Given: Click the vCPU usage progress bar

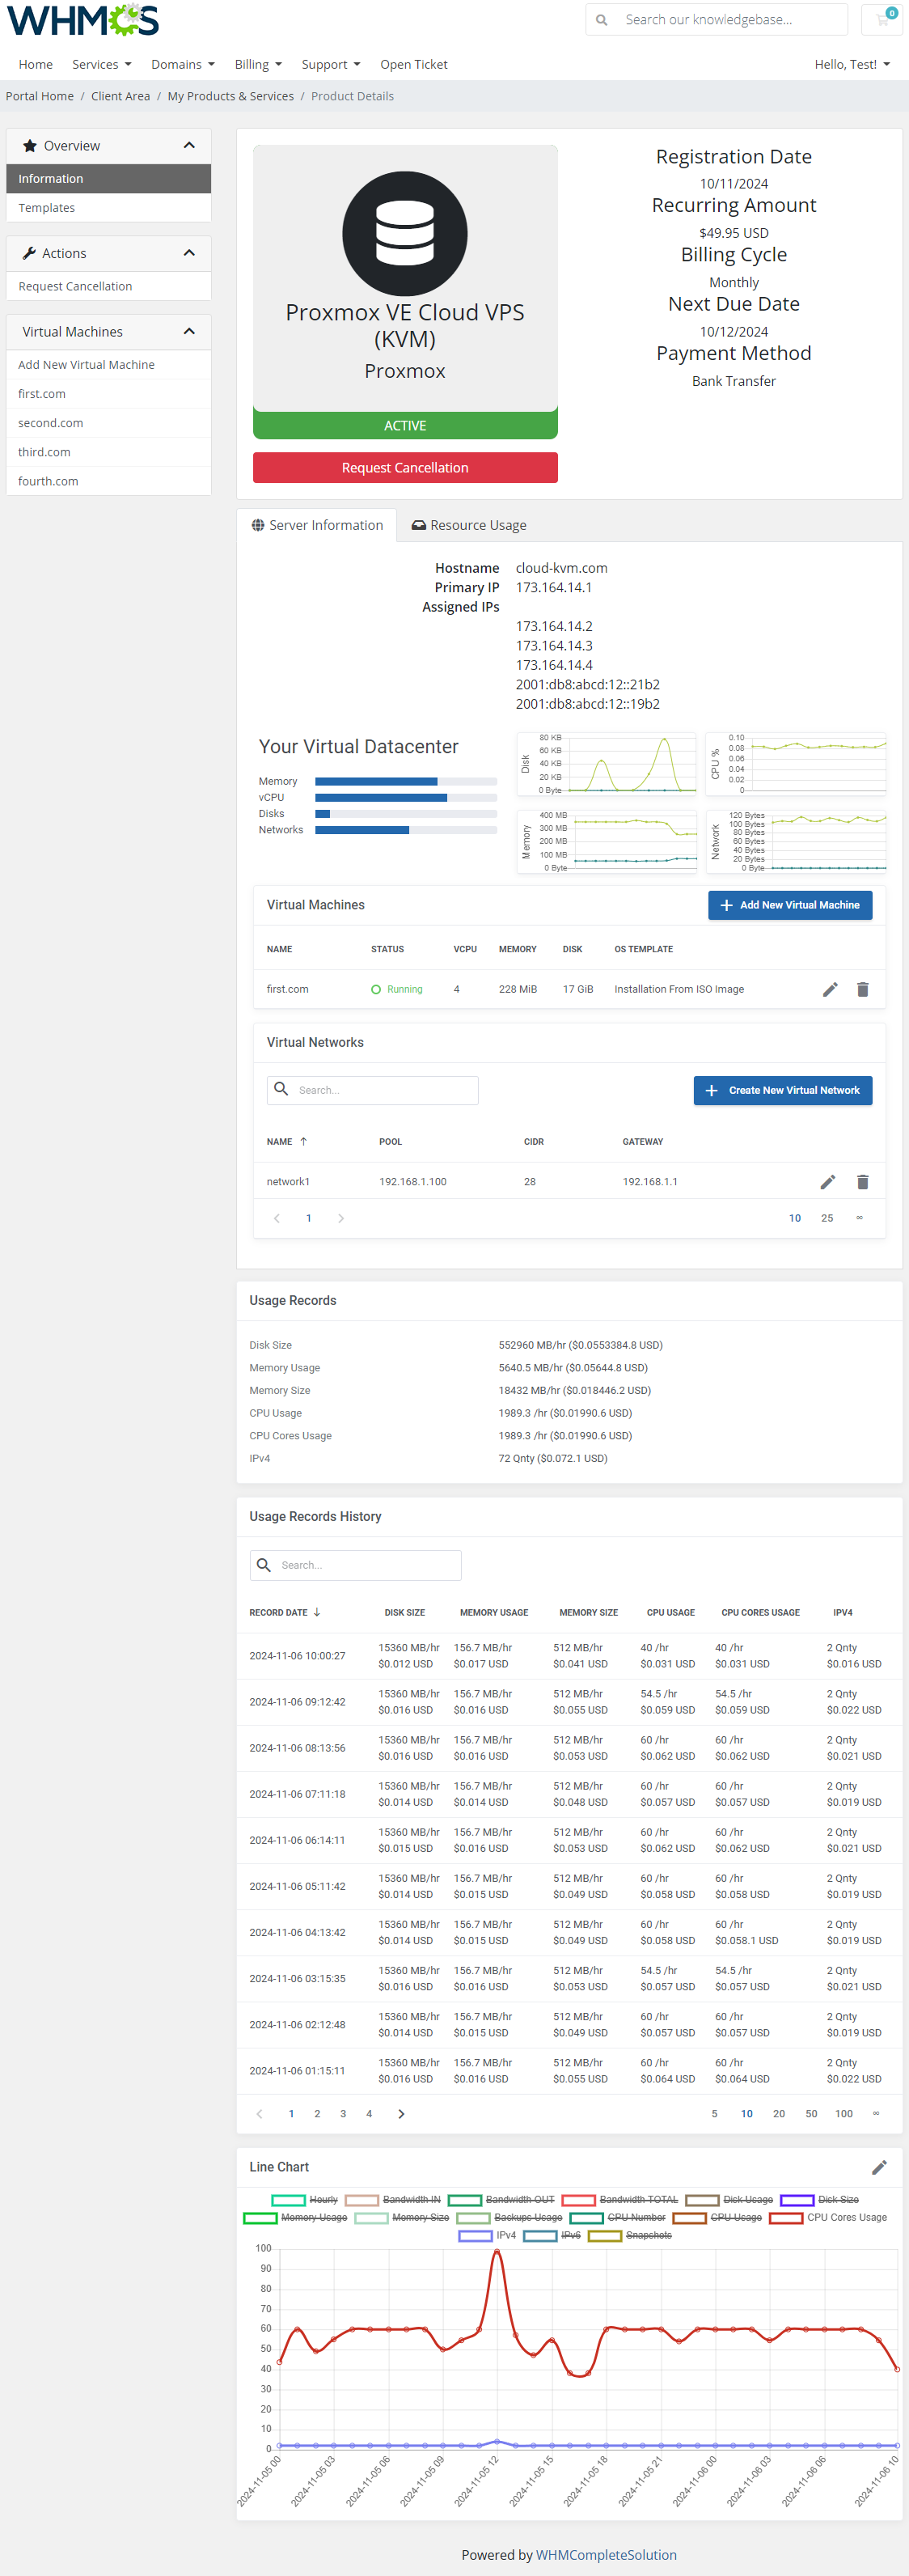Looking at the screenshot, I should tap(406, 797).
